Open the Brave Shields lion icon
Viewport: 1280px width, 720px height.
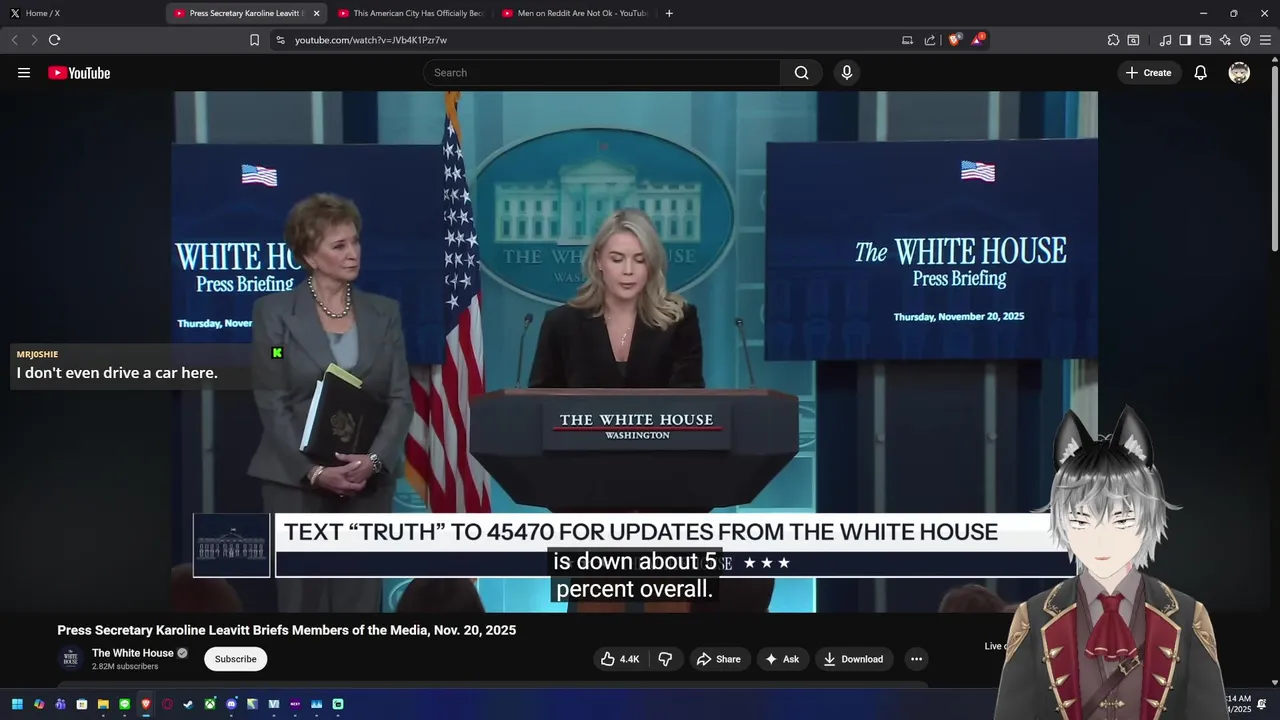click(954, 40)
